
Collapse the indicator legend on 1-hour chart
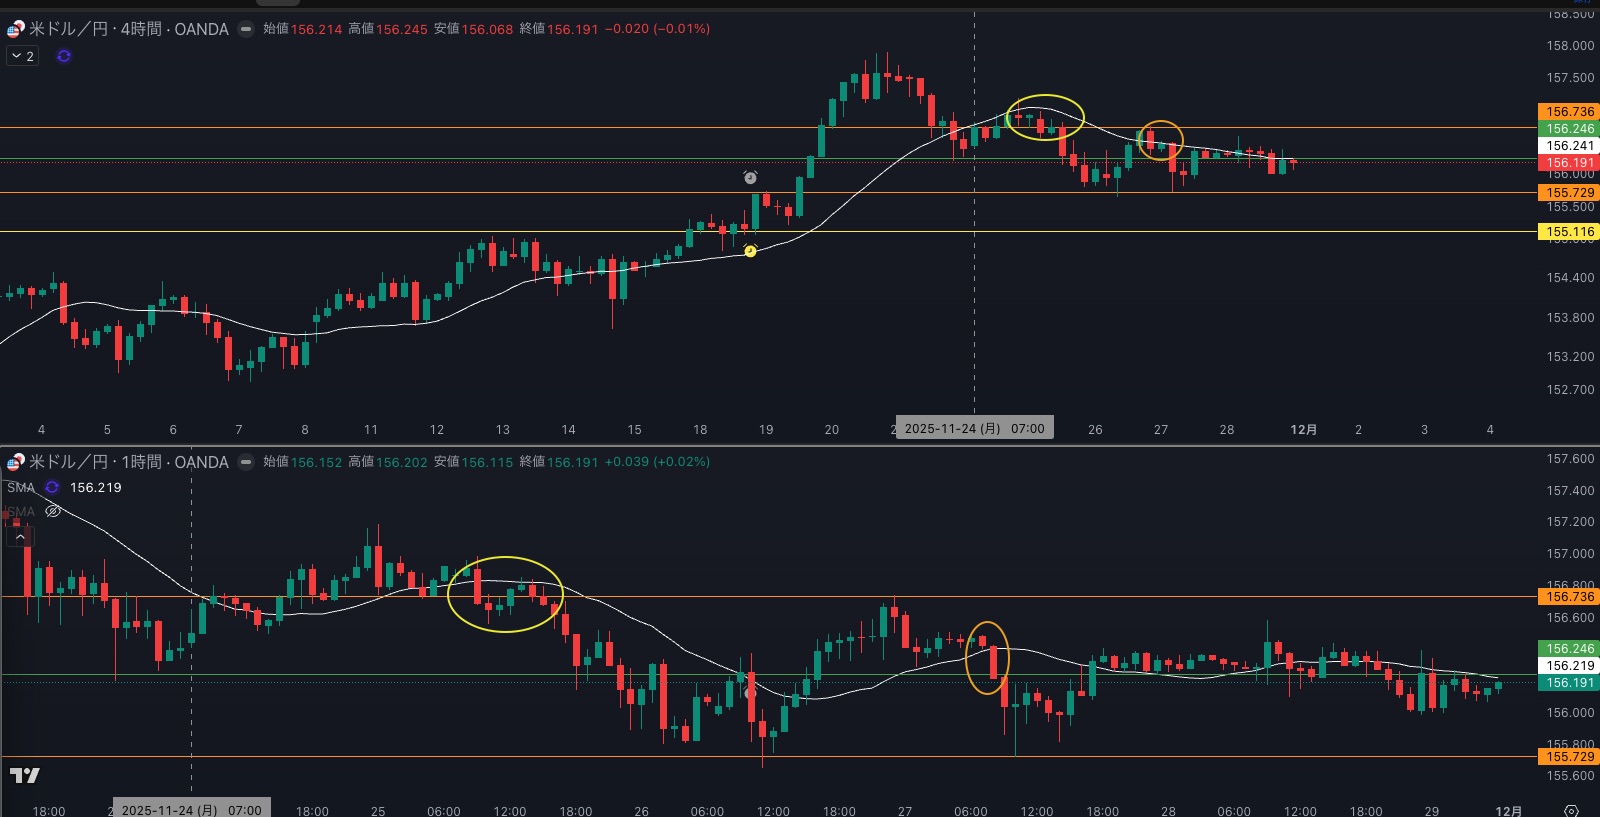[20, 537]
